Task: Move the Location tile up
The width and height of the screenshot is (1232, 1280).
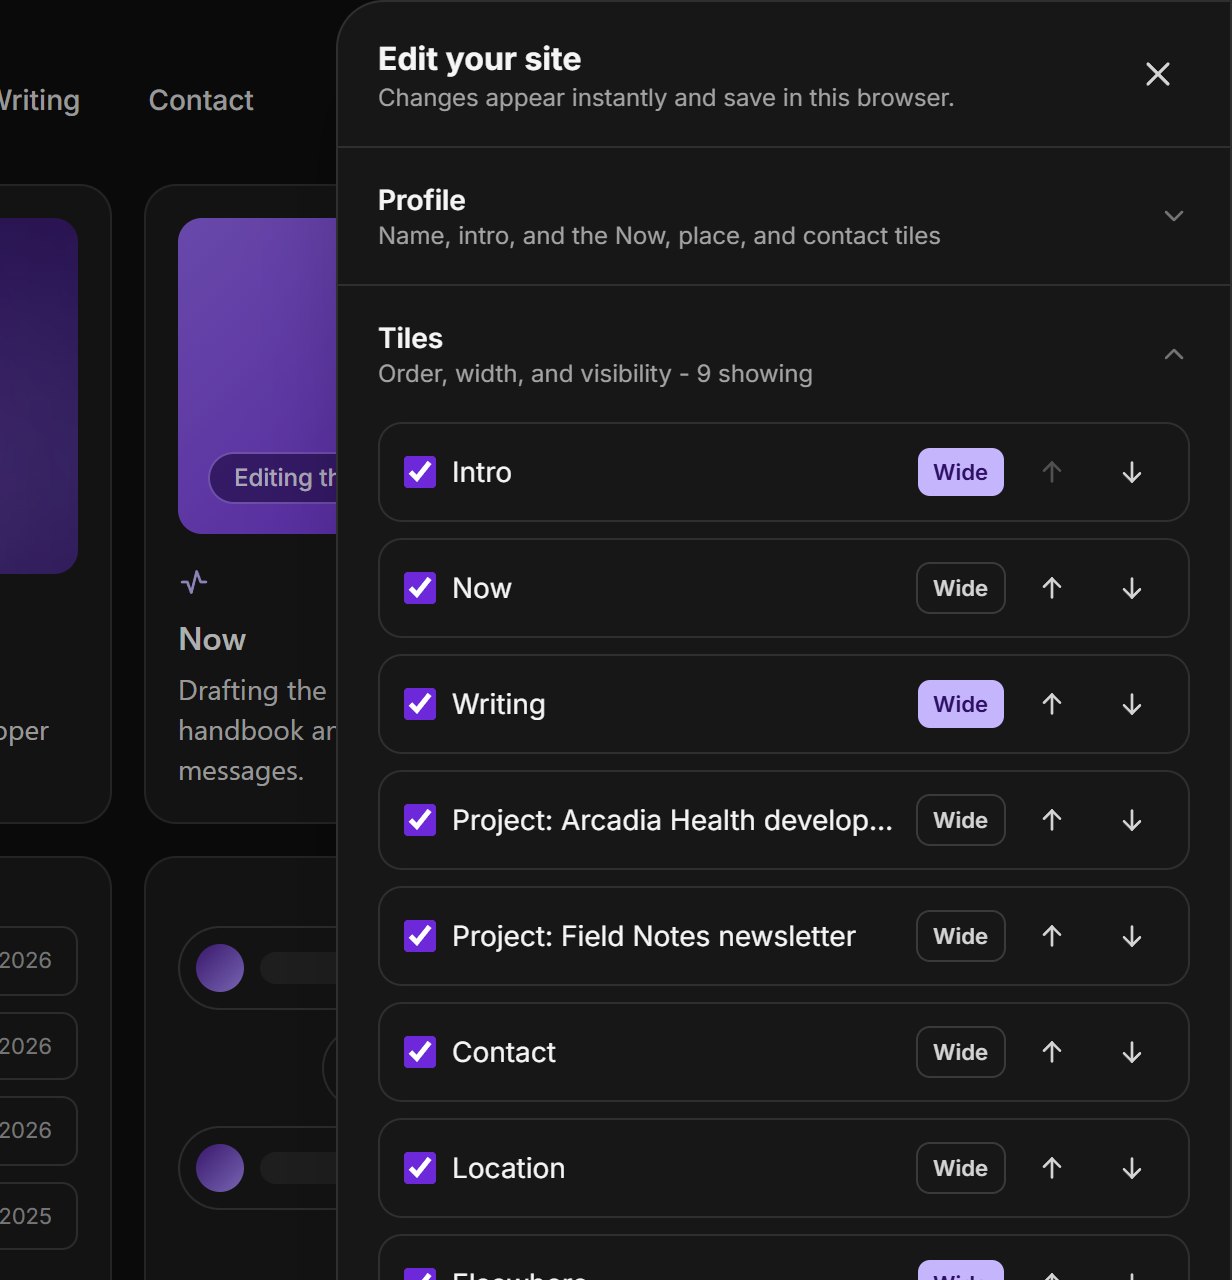Action: [x=1052, y=1168]
